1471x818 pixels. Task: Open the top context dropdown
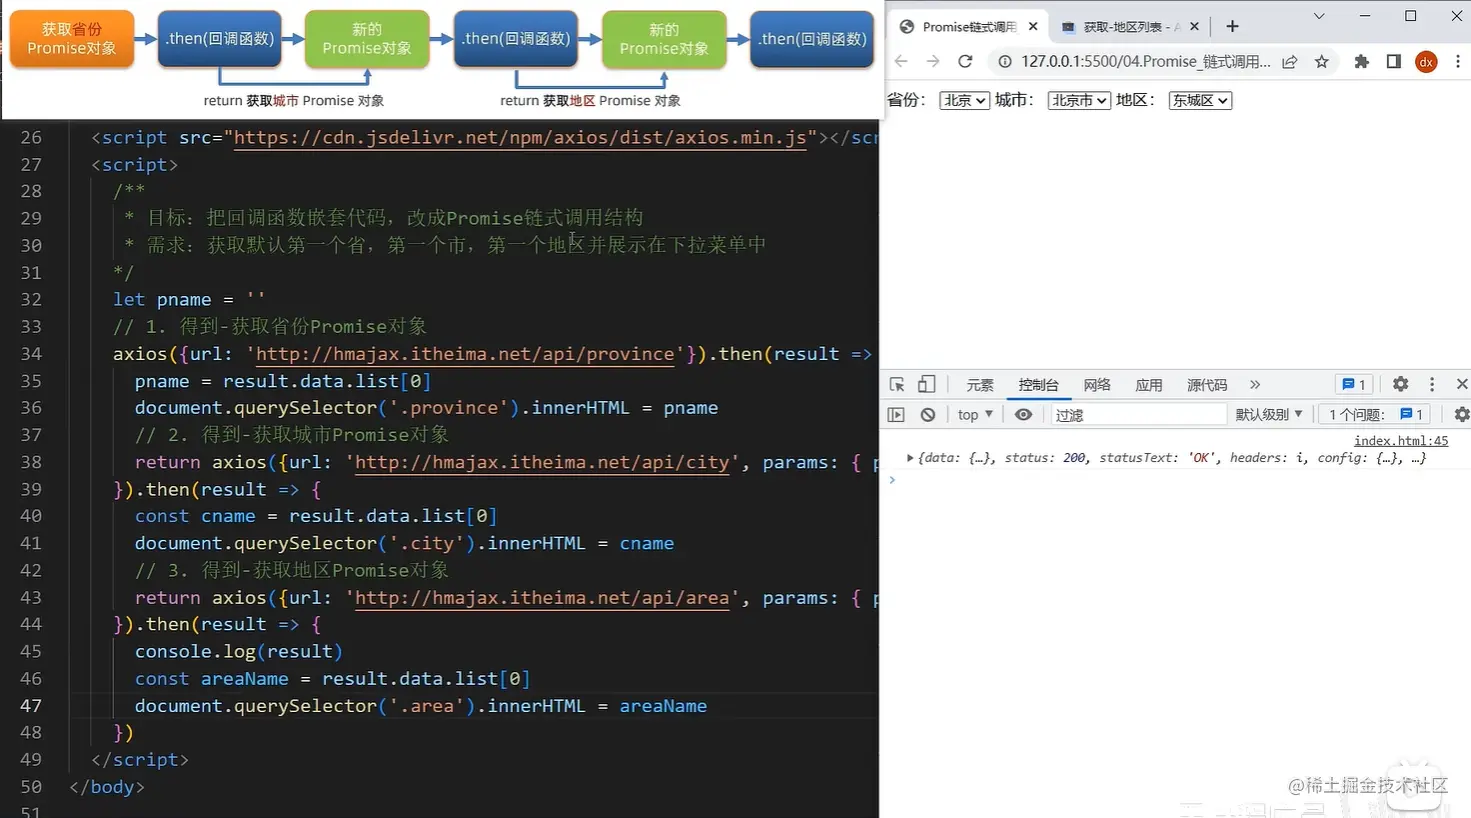[x=975, y=414]
